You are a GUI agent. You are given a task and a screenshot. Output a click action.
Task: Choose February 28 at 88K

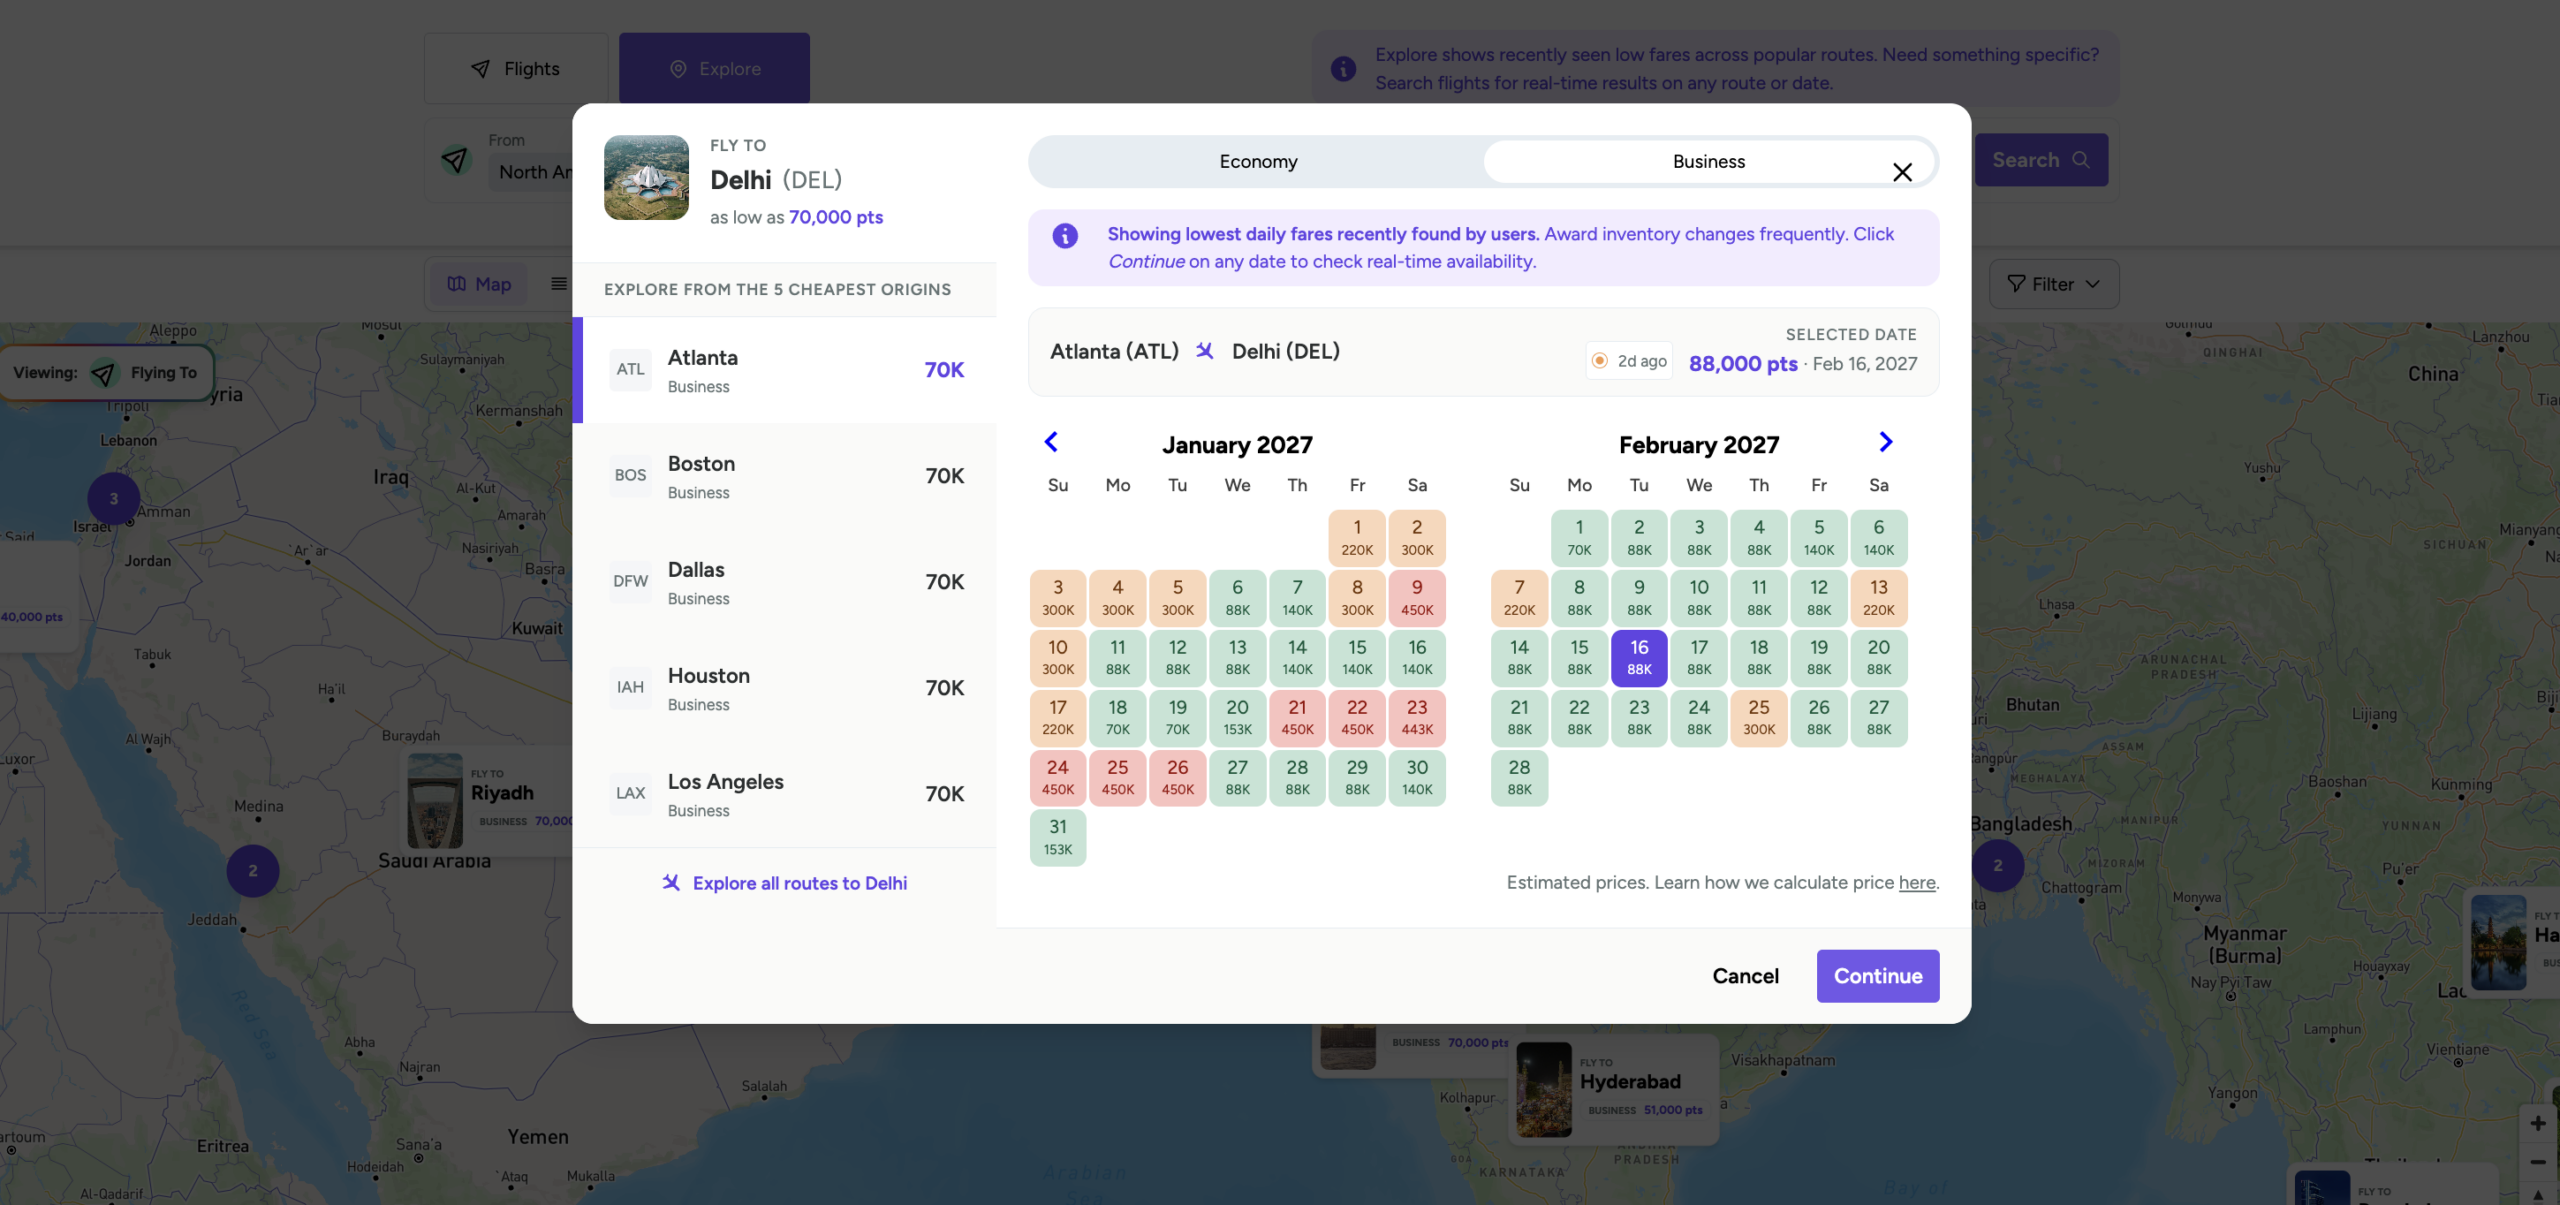pos(1519,778)
